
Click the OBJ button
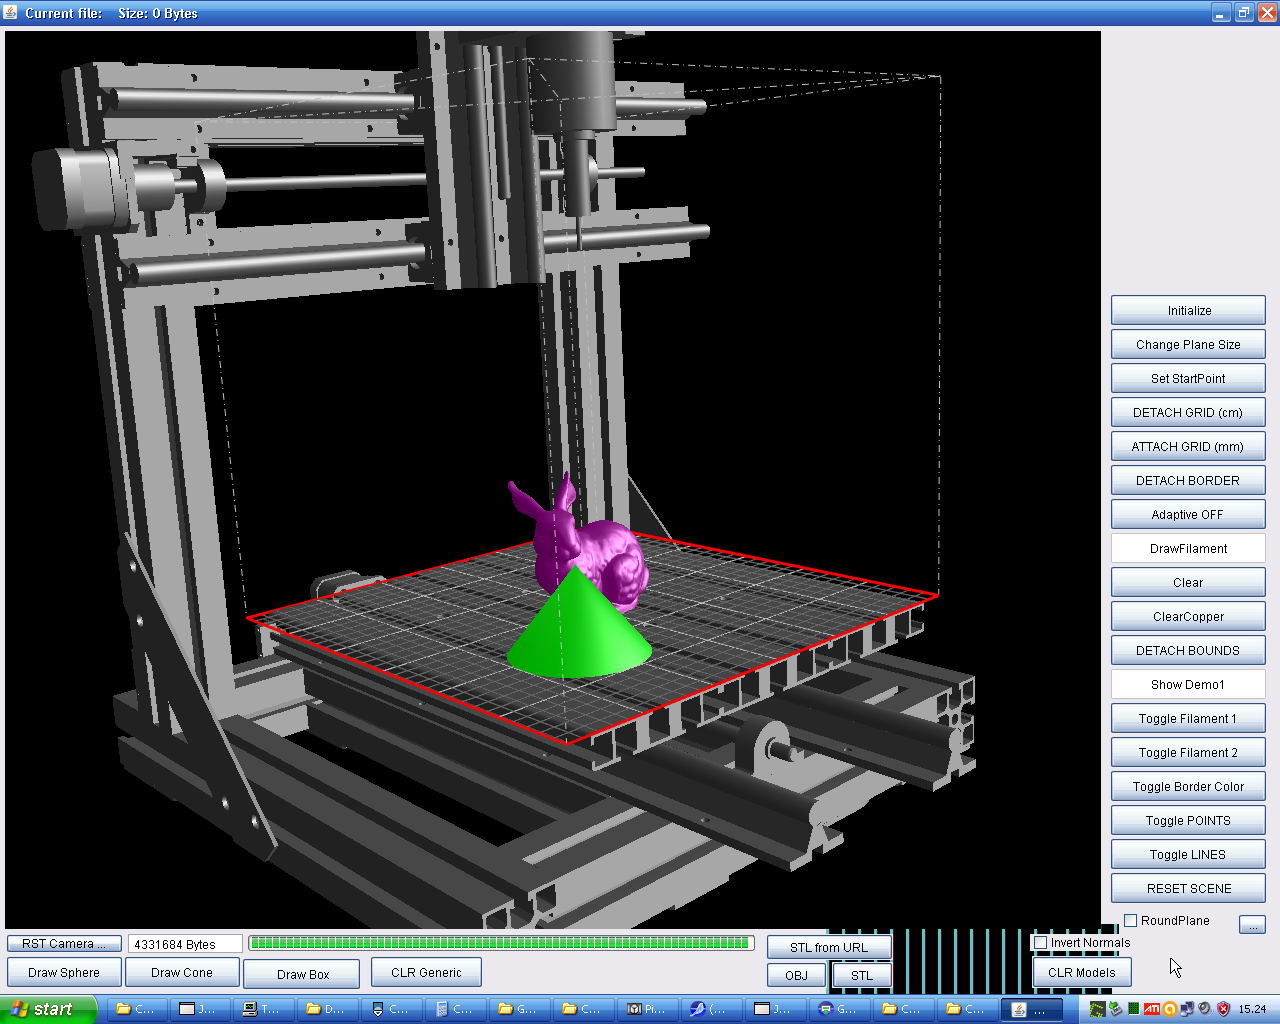[x=797, y=975]
